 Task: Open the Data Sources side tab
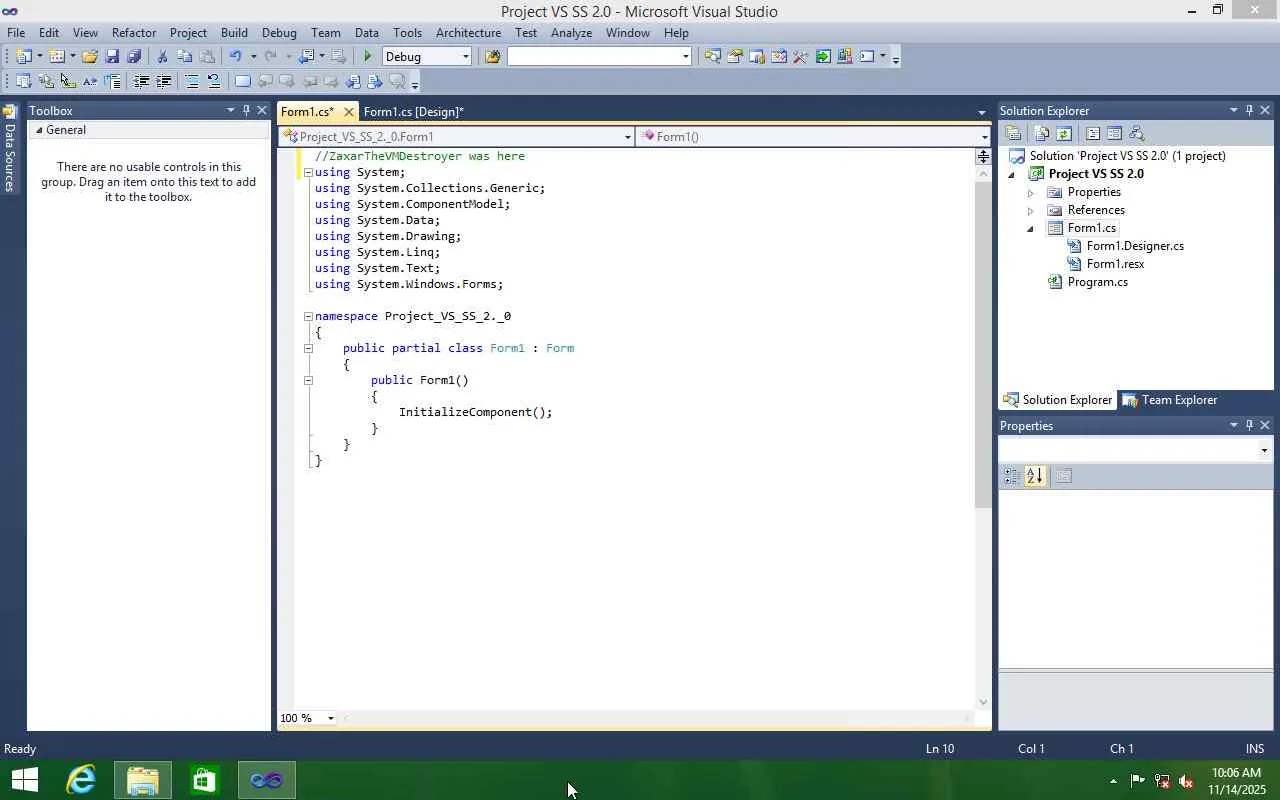(9, 150)
